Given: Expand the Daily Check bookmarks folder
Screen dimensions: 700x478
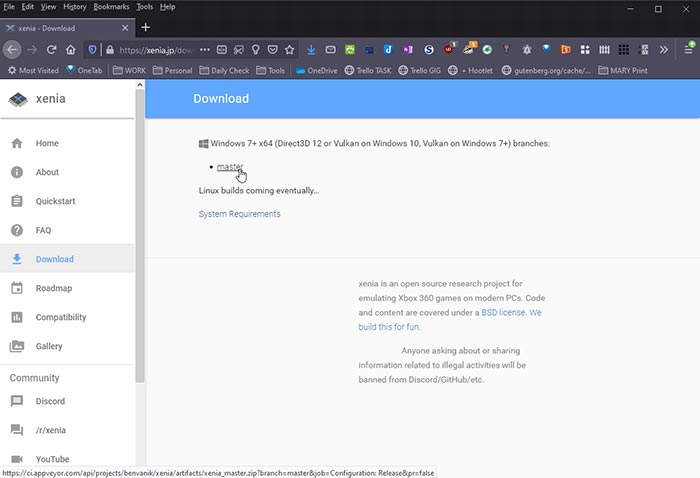Looking at the screenshot, I should pos(224,70).
